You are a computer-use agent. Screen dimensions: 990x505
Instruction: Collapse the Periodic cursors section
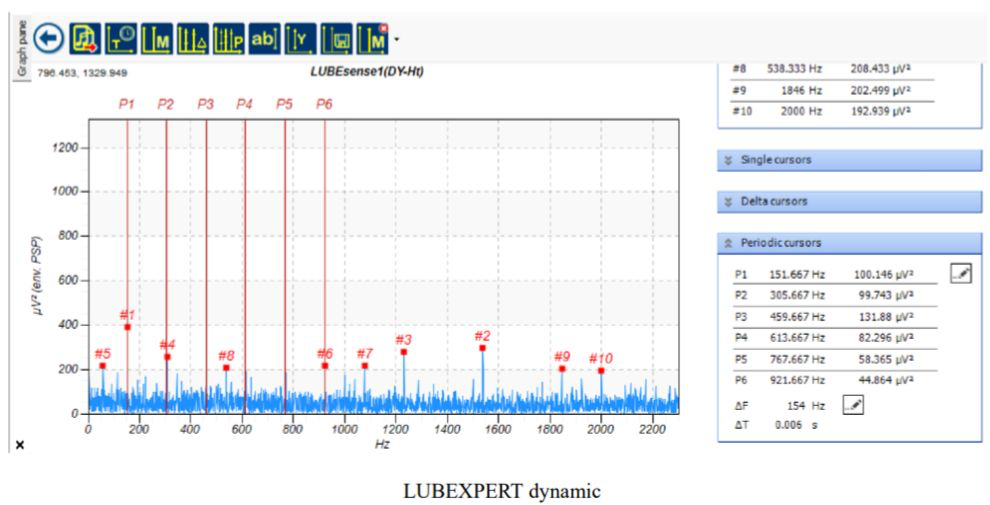(849, 243)
